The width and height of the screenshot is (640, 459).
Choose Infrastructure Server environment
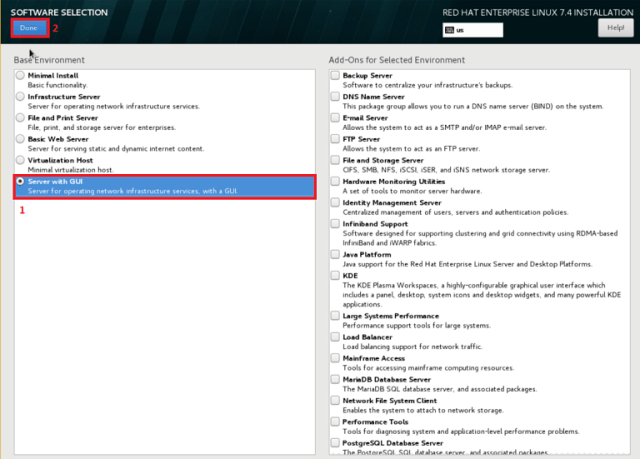pyautogui.click(x=20, y=97)
